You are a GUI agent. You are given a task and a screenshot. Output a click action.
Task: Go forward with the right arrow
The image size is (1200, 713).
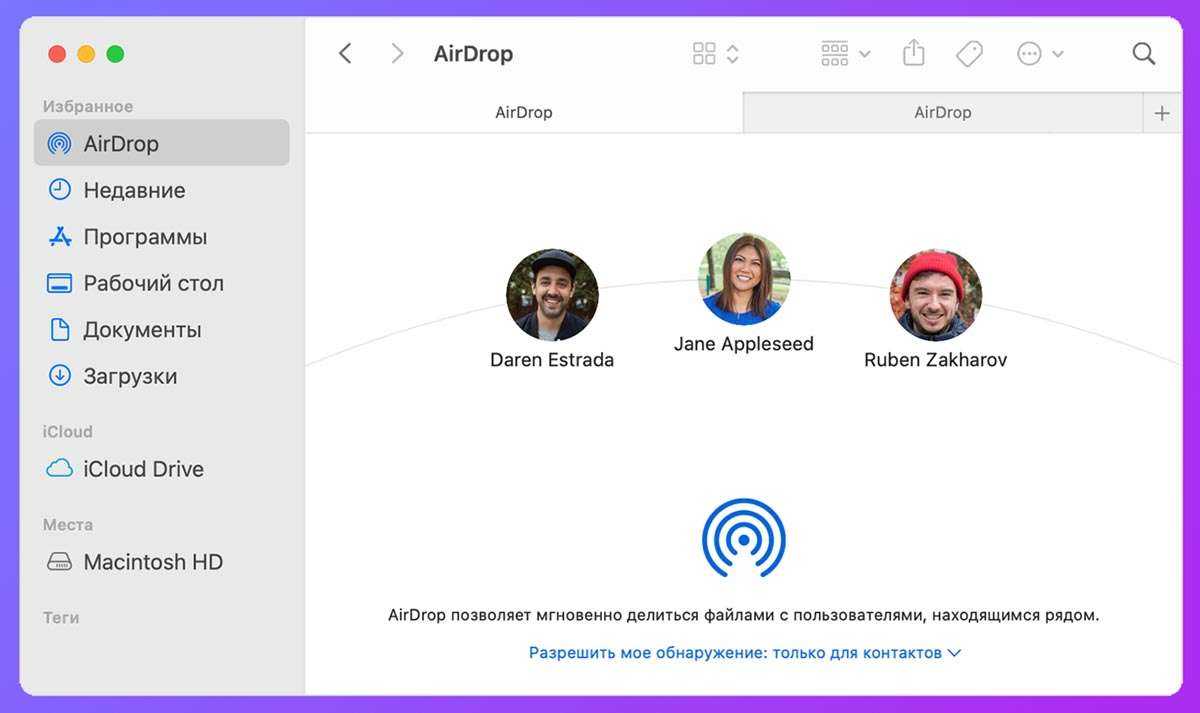(x=397, y=53)
